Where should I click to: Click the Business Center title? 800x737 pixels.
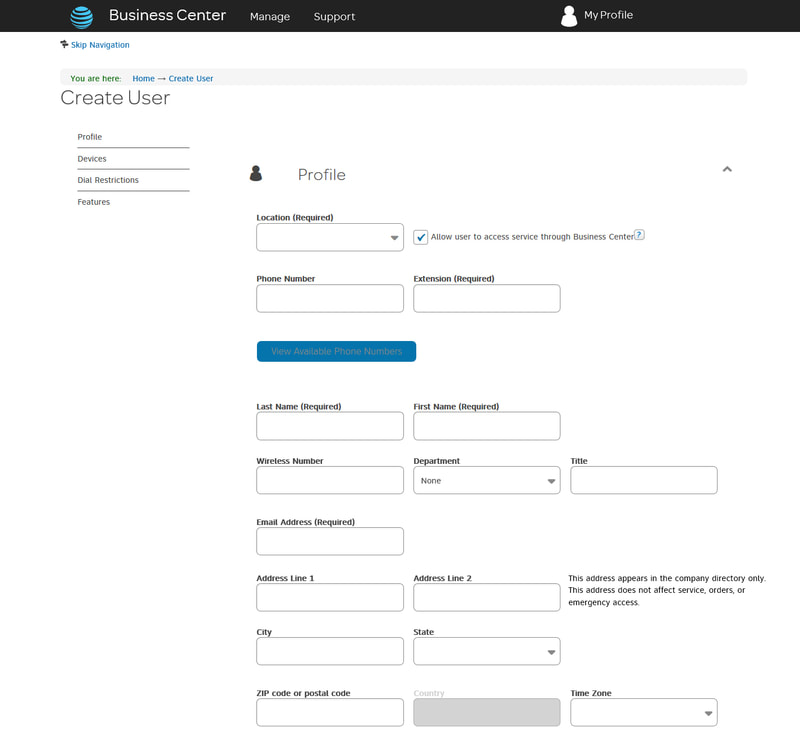167,15
